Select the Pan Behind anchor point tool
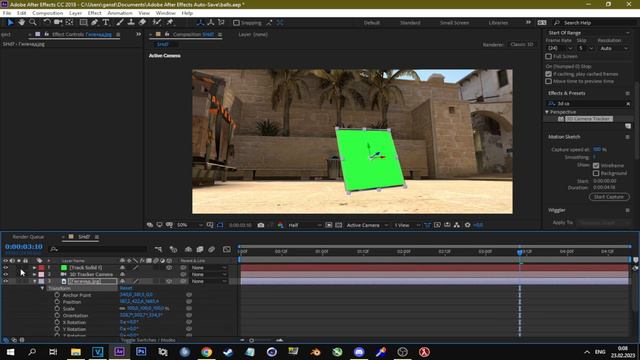The image size is (640, 360). point(69,22)
